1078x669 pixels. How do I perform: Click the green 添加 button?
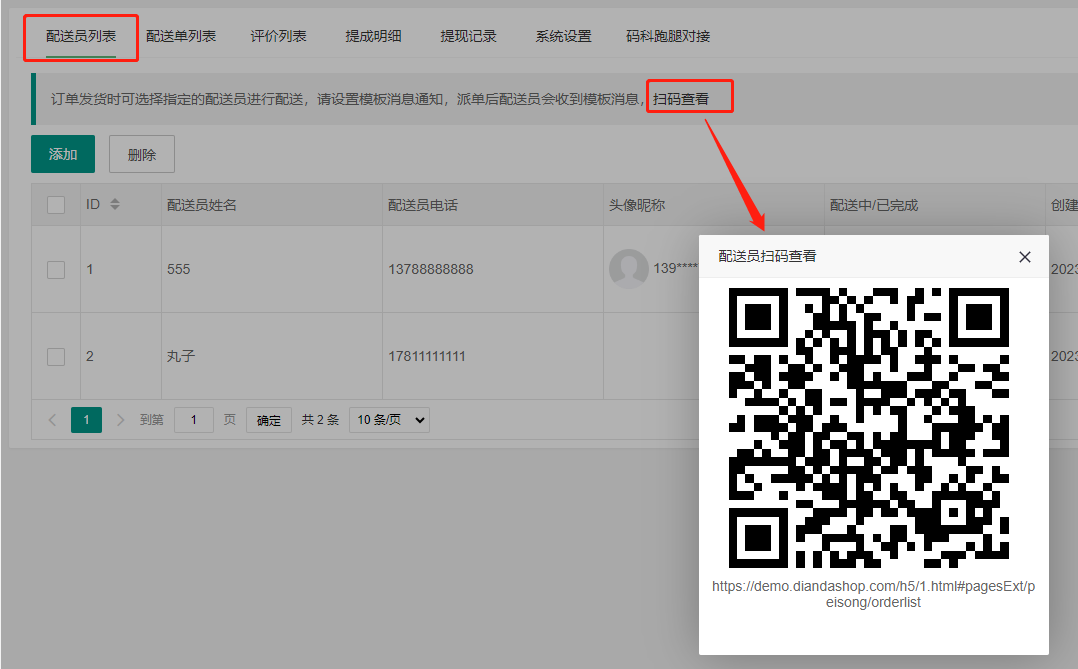63,154
